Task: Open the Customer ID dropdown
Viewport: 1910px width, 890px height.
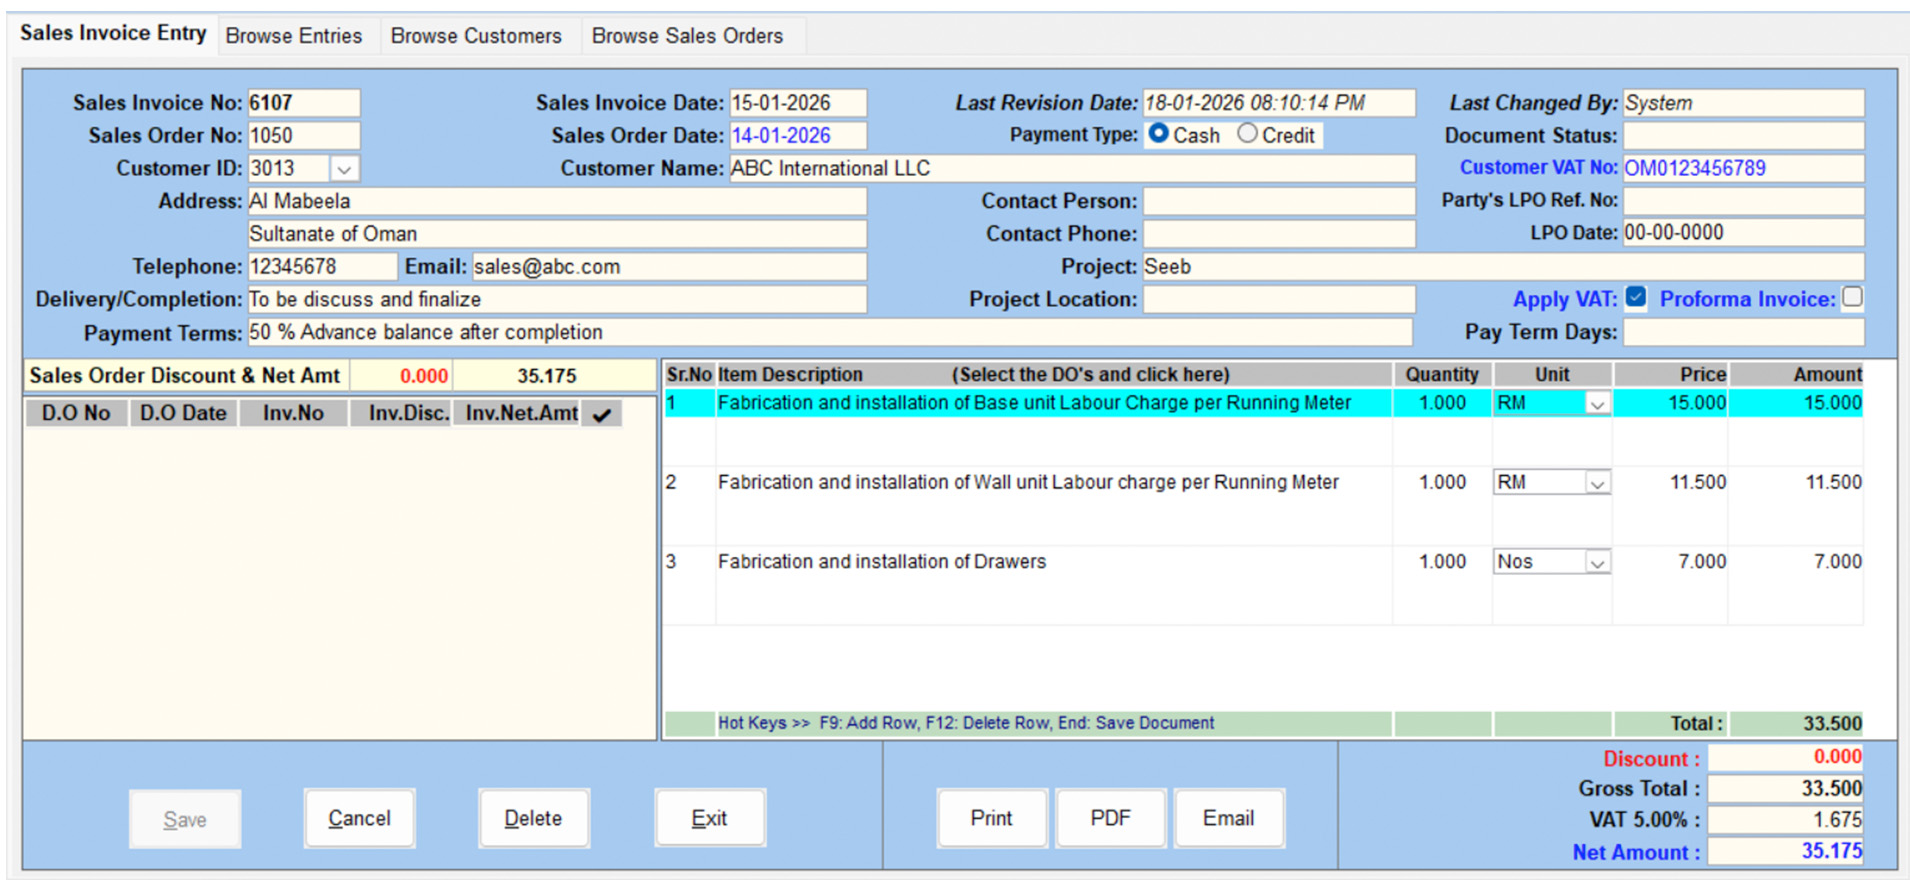Action: click(x=344, y=169)
